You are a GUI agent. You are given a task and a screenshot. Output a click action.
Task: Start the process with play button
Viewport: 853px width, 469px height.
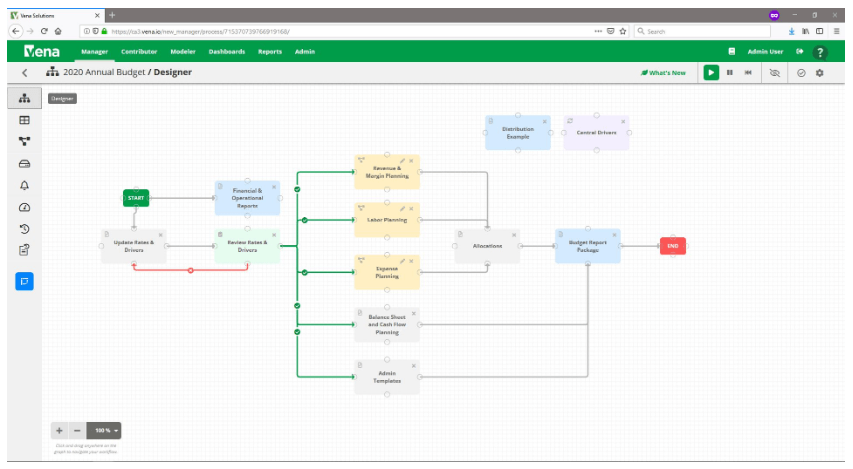tap(711, 72)
